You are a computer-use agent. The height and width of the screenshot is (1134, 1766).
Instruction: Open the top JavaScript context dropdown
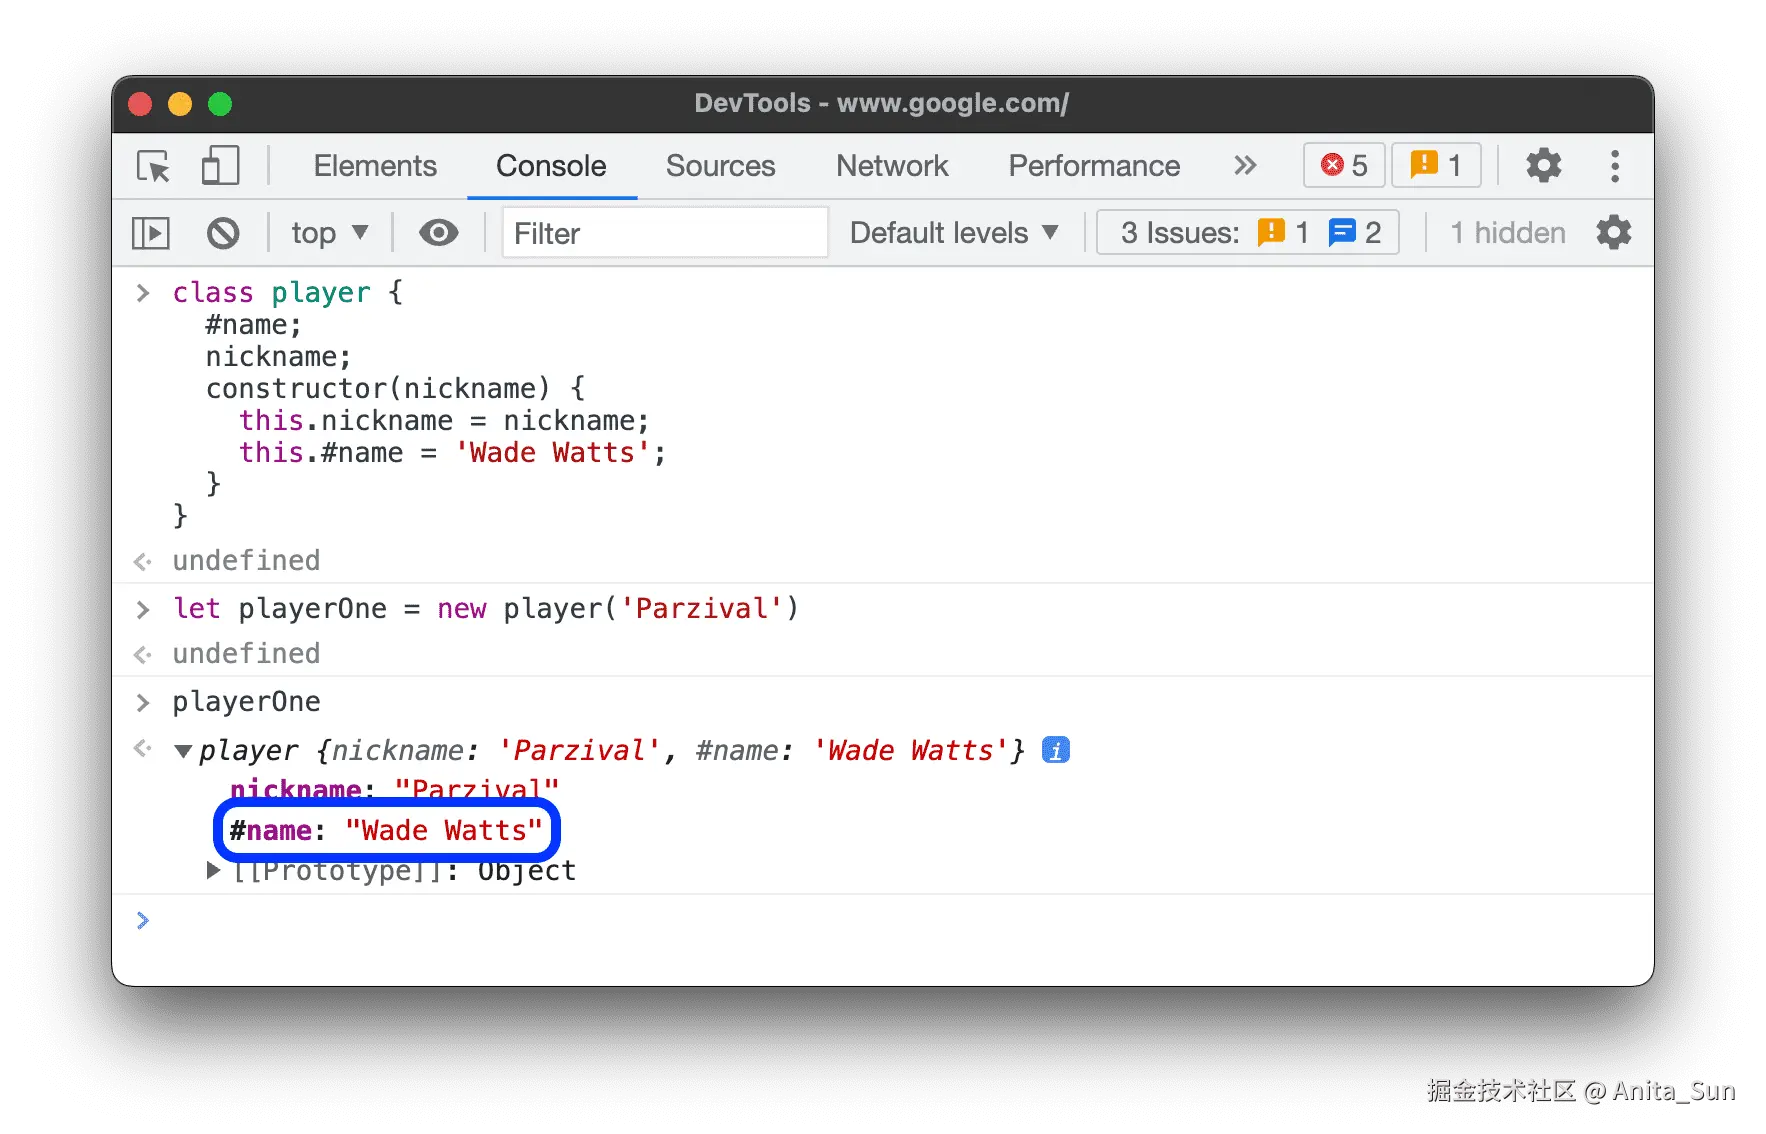pyautogui.click(x=329, y=234)
